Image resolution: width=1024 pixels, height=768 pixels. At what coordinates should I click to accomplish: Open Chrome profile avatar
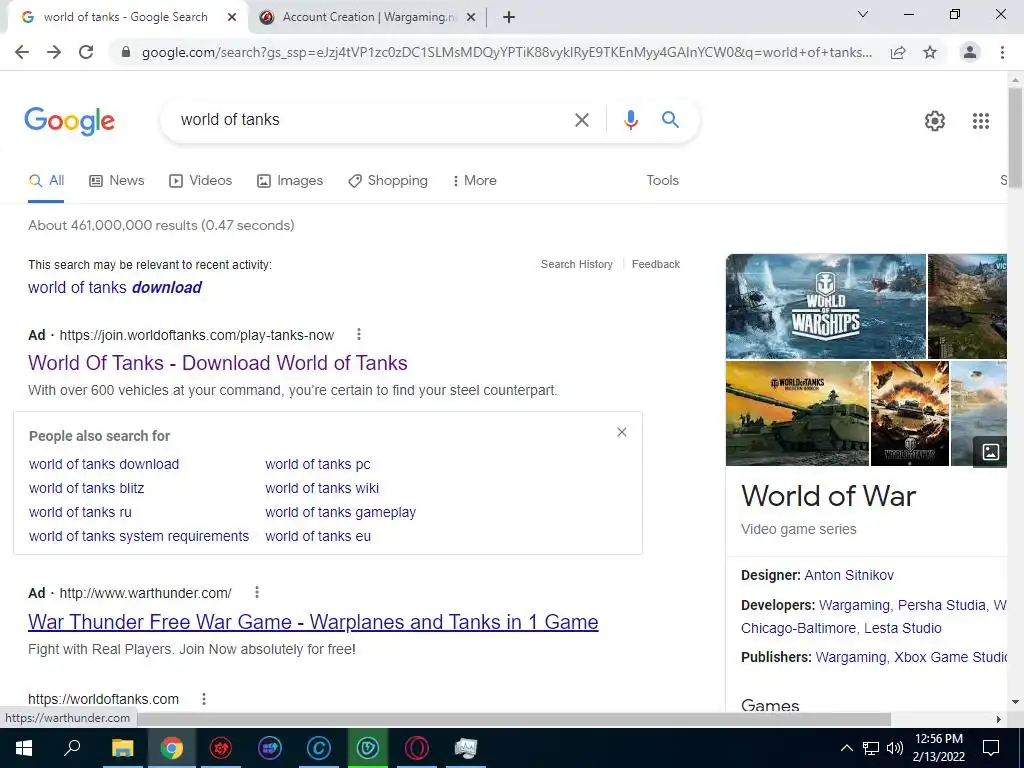click(970, 52)
